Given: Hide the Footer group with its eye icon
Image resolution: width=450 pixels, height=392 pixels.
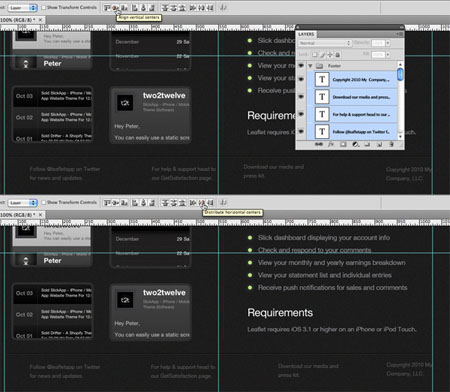Looking at the screenshot, I should point(301,66).
